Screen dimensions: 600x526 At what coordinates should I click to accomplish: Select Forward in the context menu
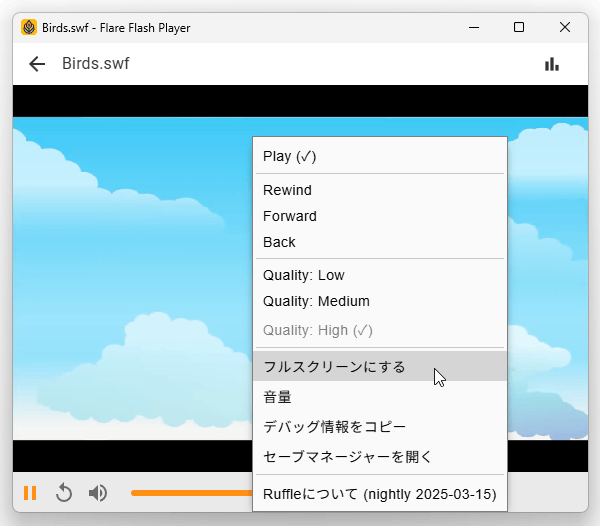380,216
